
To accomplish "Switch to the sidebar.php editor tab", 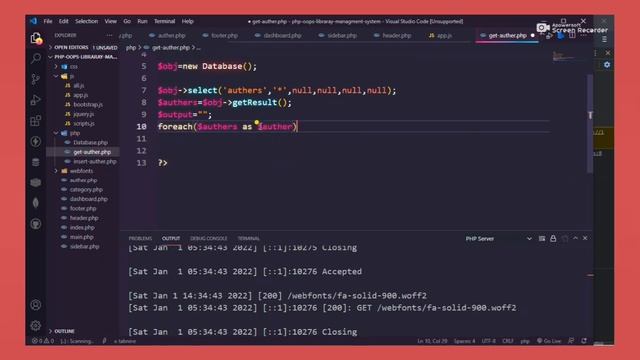I will 338,36.
